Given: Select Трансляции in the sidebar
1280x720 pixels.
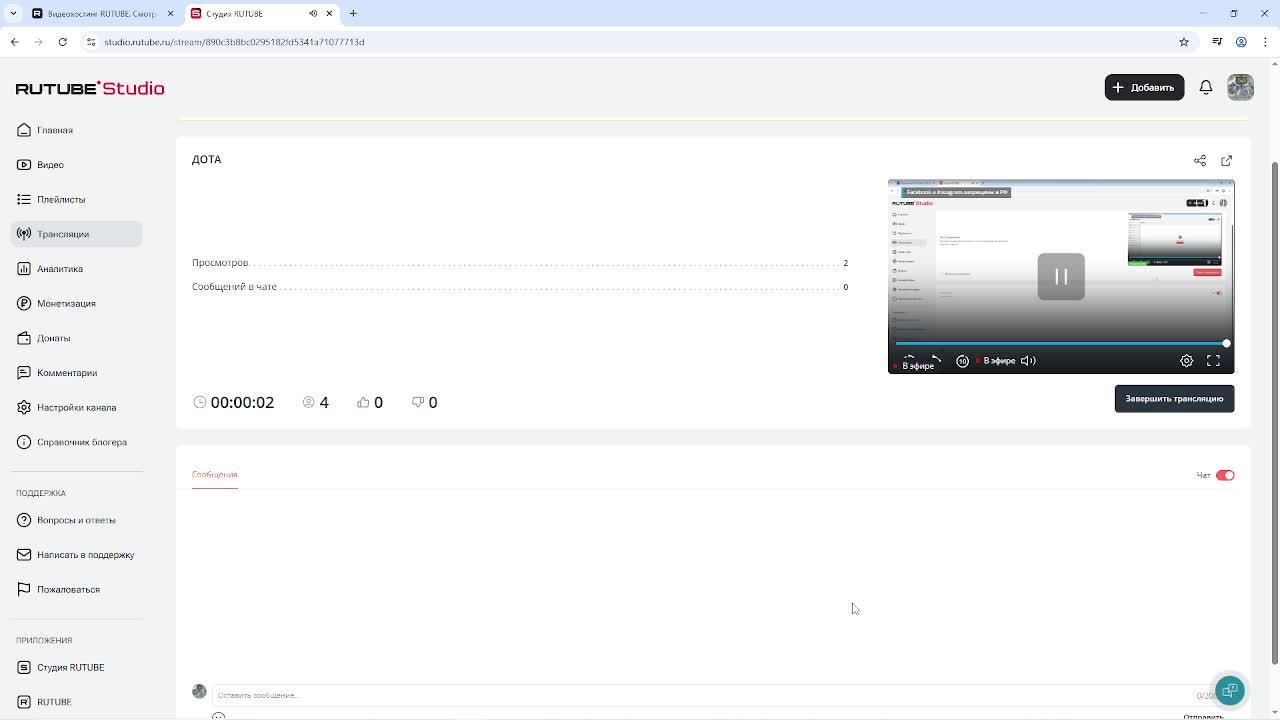Looking at the screenshot, I should pyautogui.click(x=76, y=234).
